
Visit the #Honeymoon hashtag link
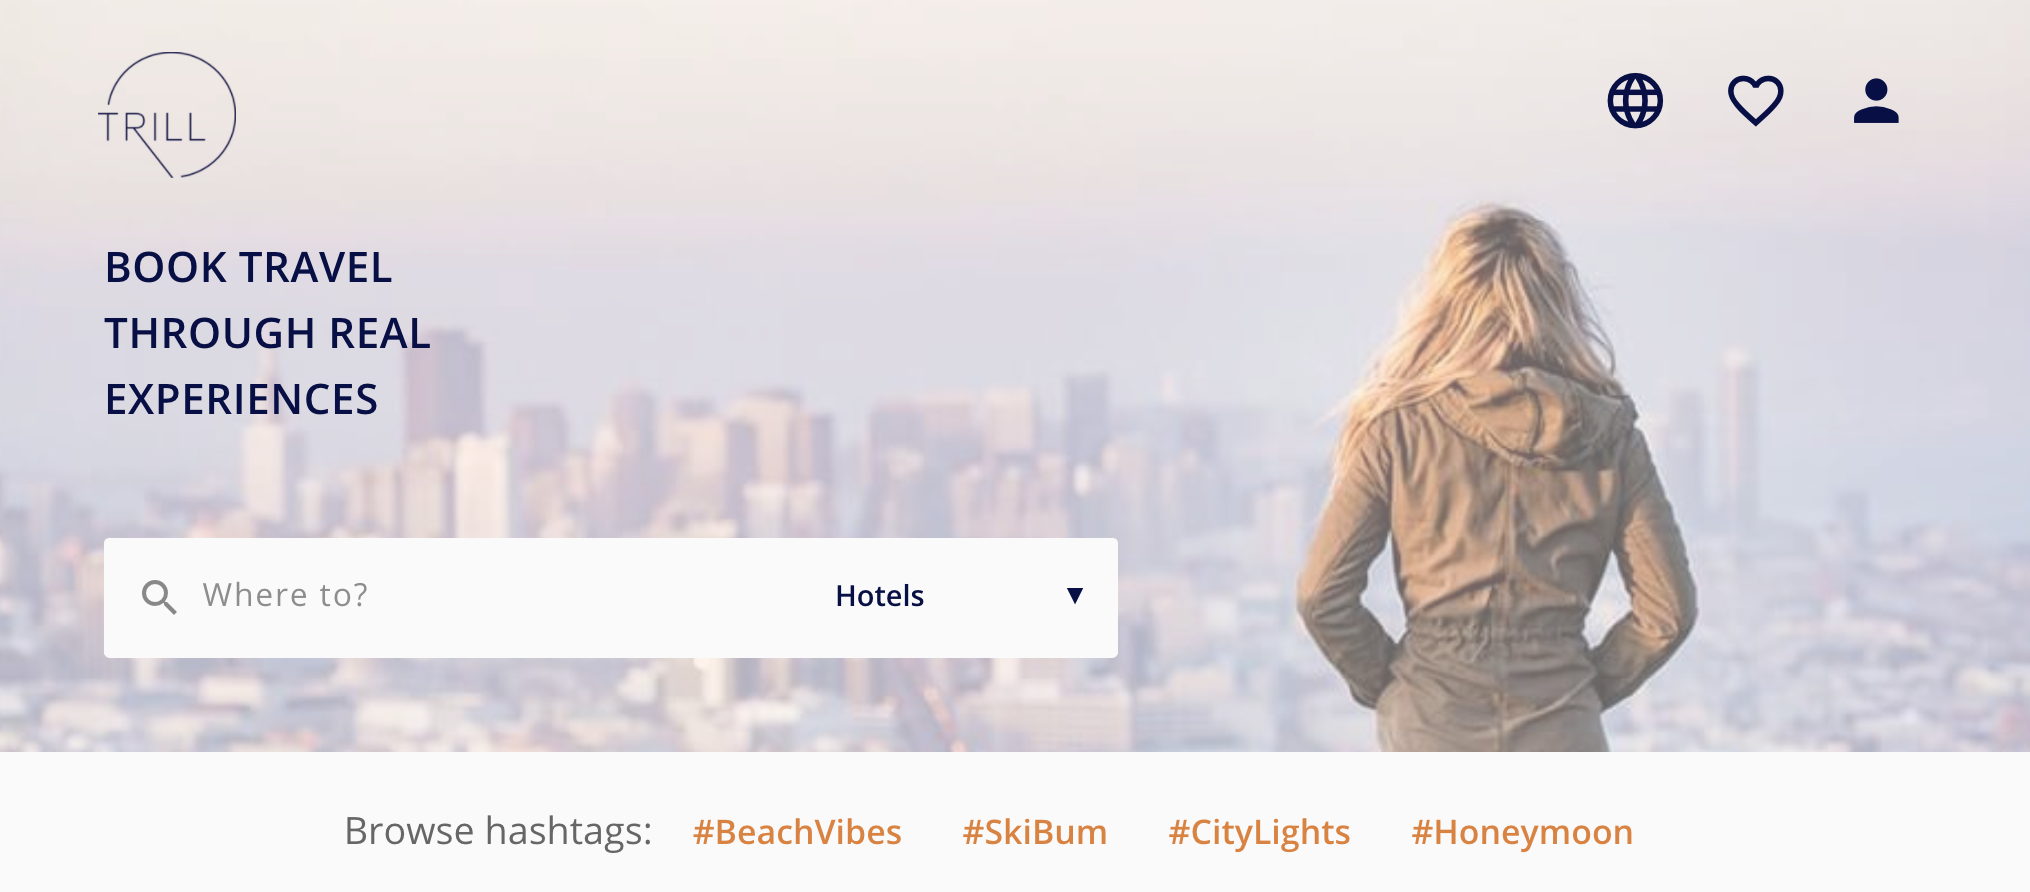(x=1521, y=832)
